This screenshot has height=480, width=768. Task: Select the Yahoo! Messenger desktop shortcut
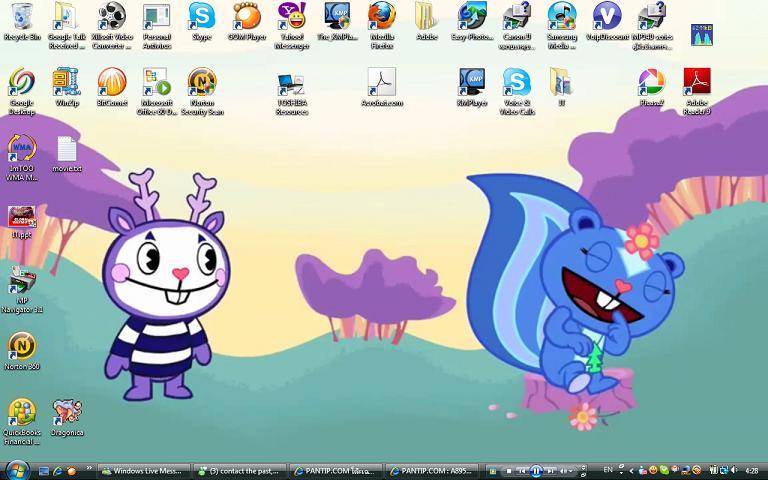pyautogui.click(x=292, y=25)
